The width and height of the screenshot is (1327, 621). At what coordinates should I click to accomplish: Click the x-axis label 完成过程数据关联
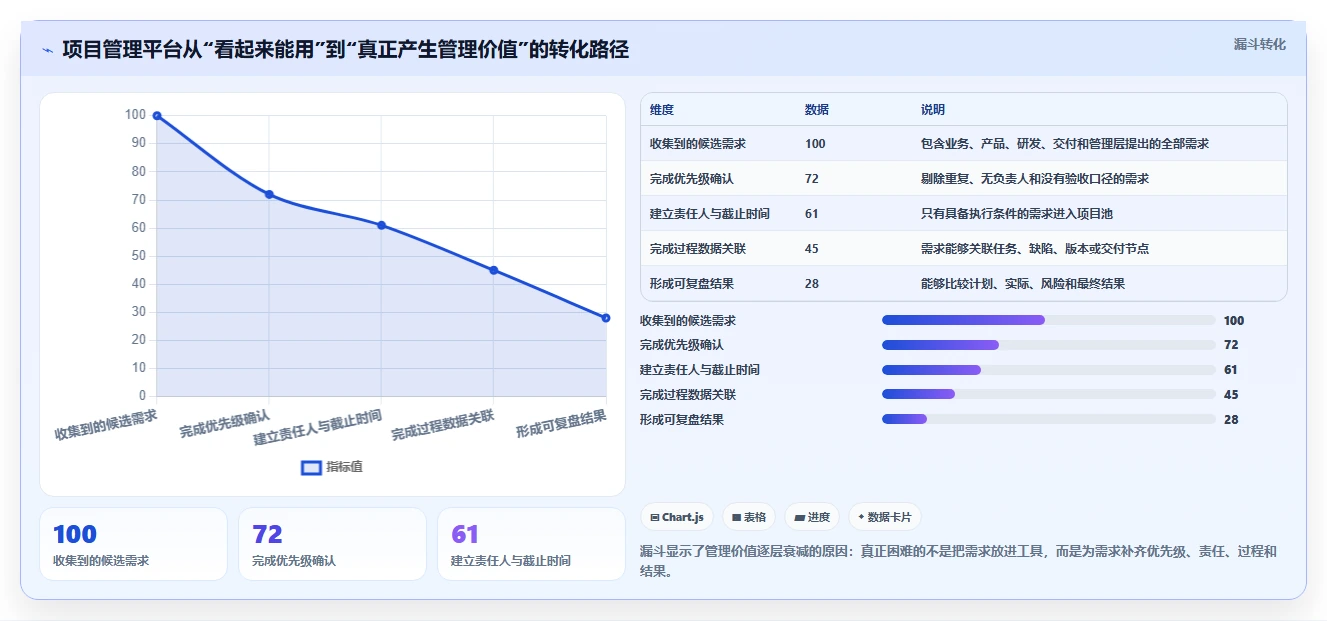[x=443, y=425]
